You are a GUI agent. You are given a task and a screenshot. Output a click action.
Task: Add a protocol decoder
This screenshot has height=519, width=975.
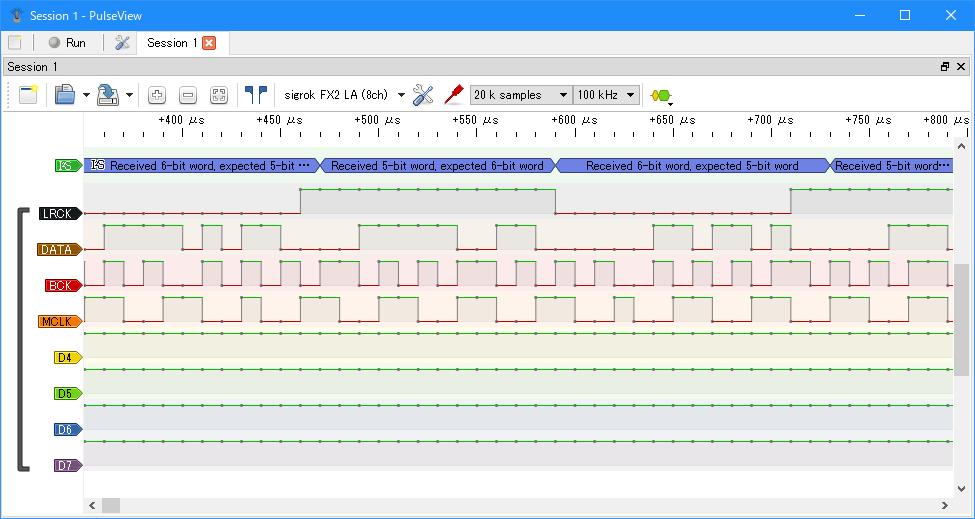(x=661, y=96)
